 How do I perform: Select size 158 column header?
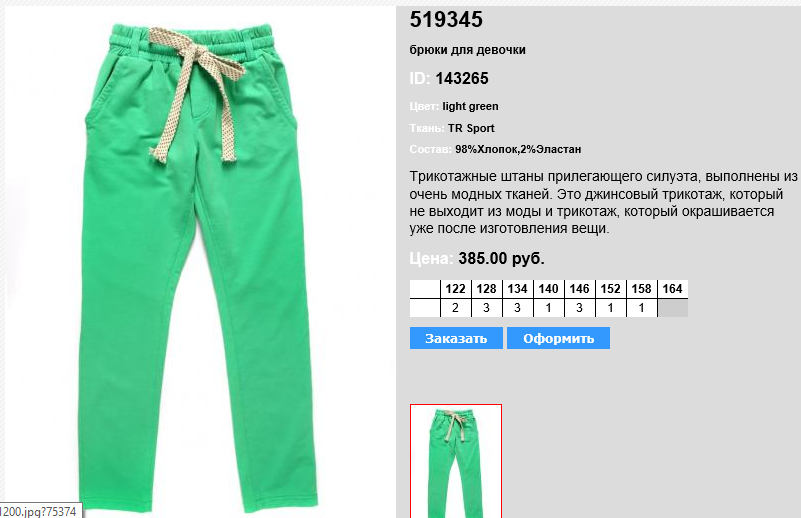pos(642,289)
